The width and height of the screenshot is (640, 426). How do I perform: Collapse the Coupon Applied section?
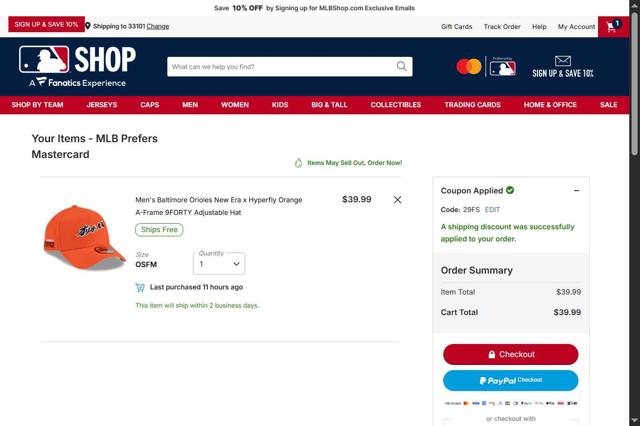[576, 191]
